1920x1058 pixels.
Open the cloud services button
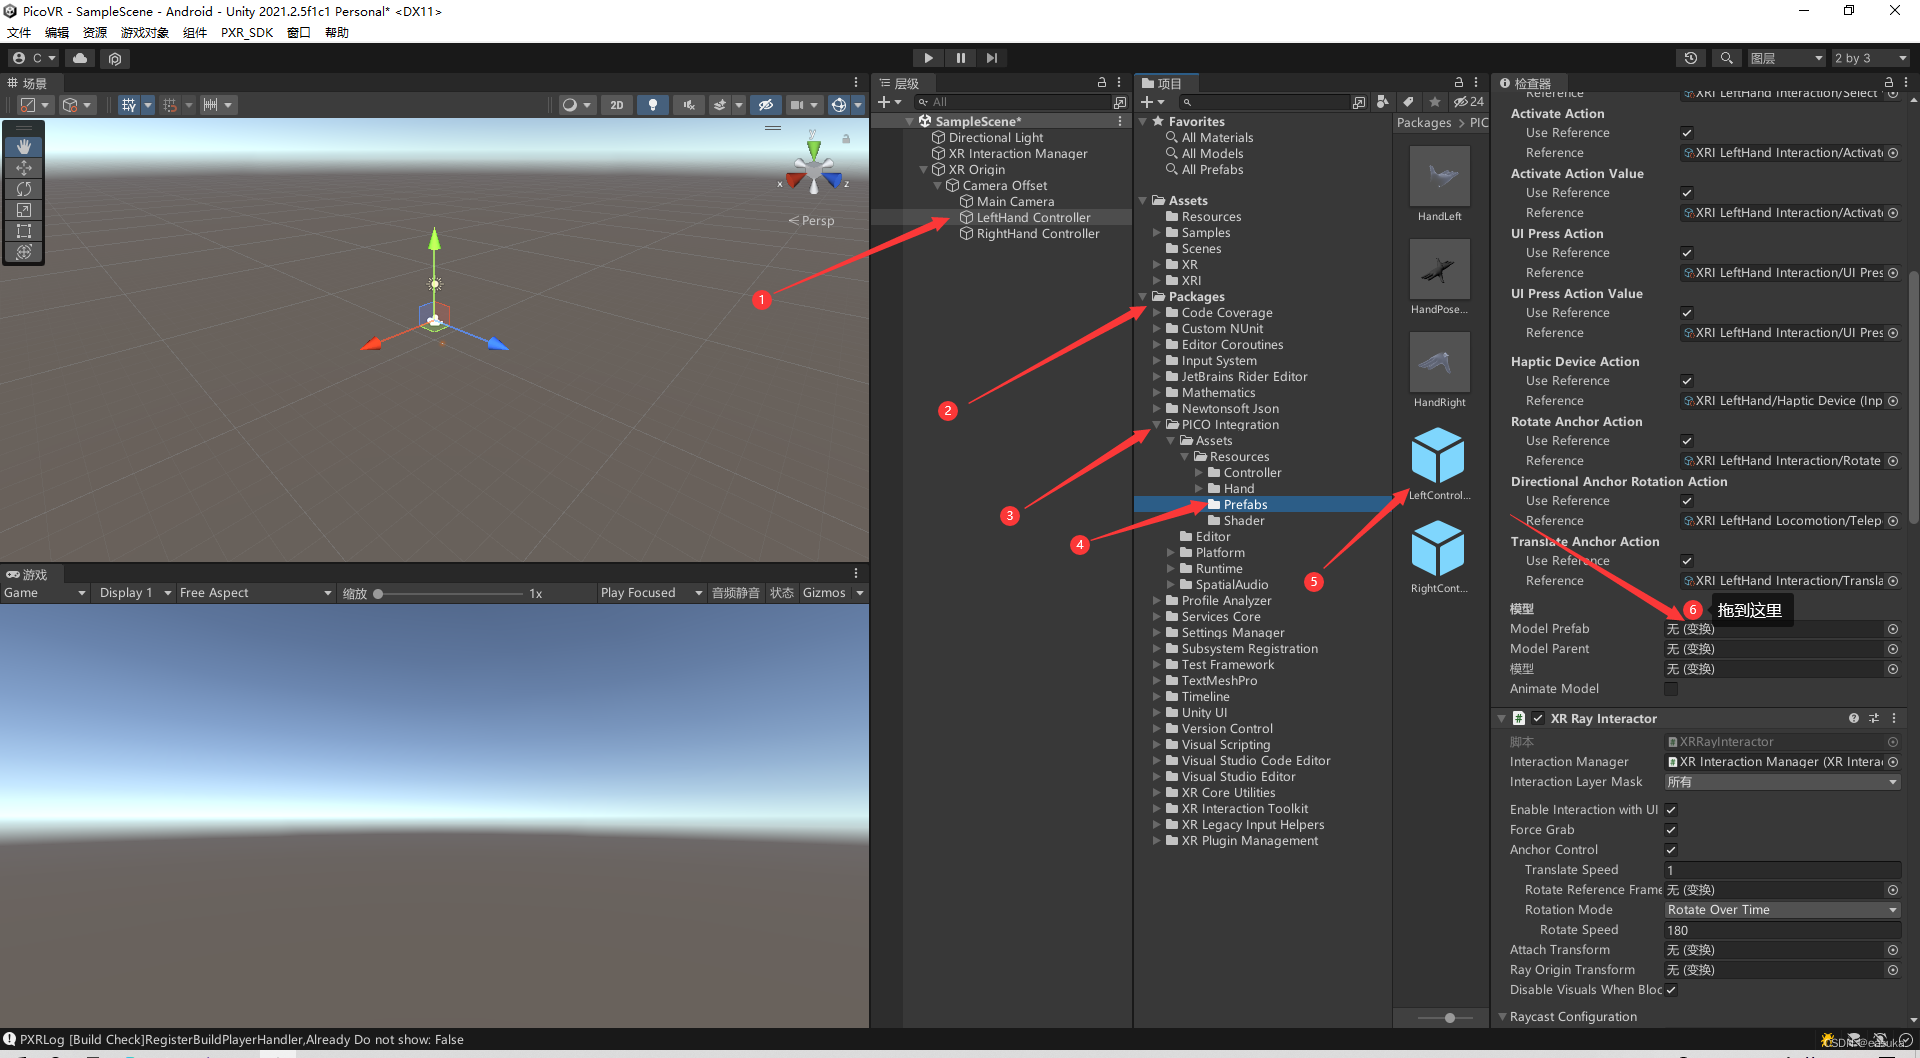pyautogui.click(x=80, y=58)
